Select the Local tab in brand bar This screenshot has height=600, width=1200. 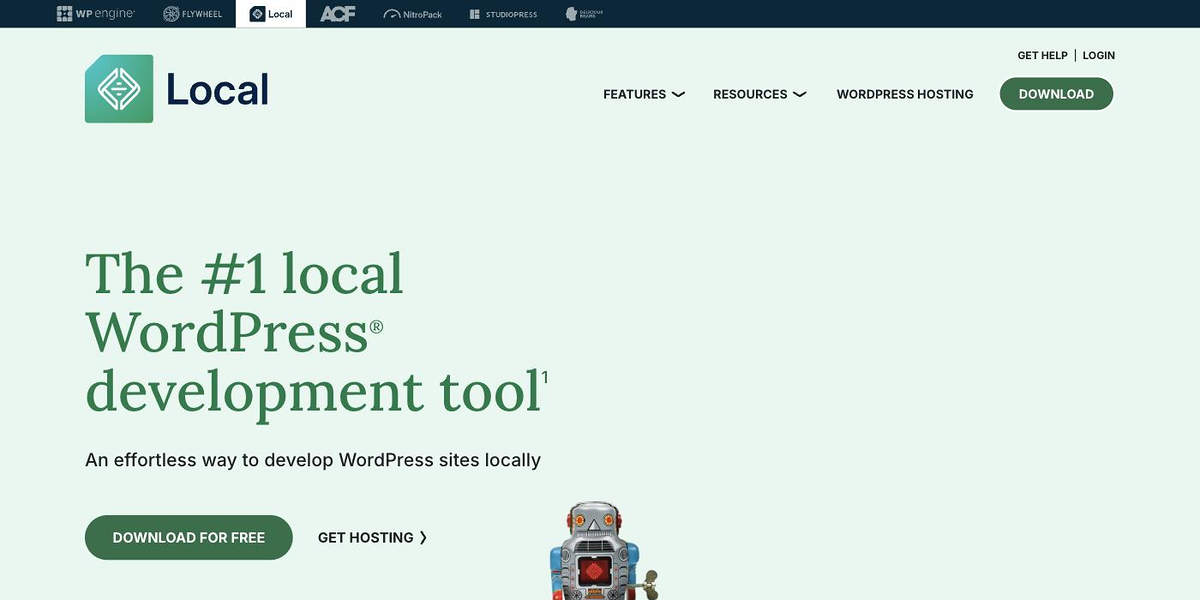tap(271, 14)
